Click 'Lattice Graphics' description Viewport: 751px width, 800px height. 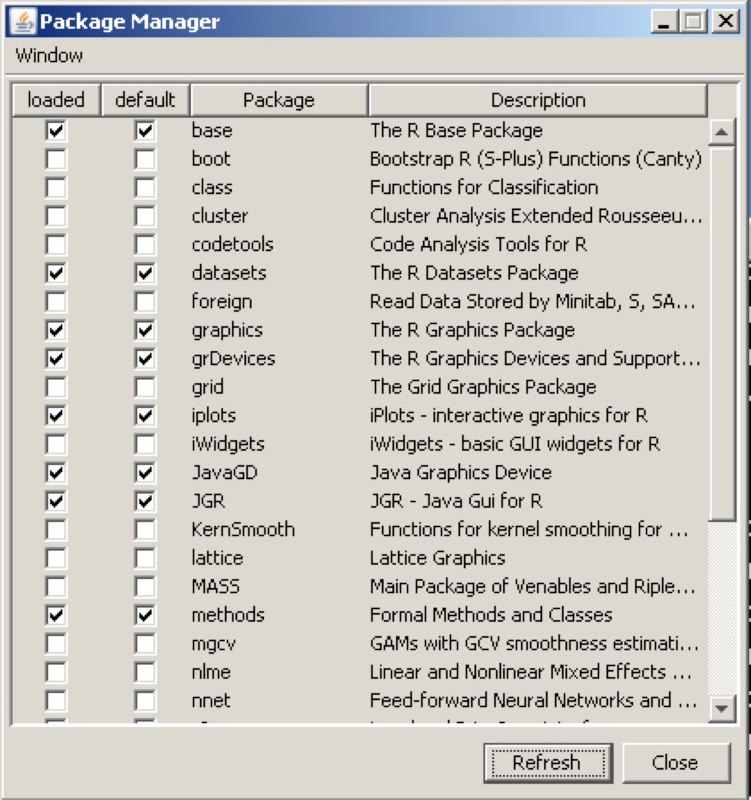point(438,559)
